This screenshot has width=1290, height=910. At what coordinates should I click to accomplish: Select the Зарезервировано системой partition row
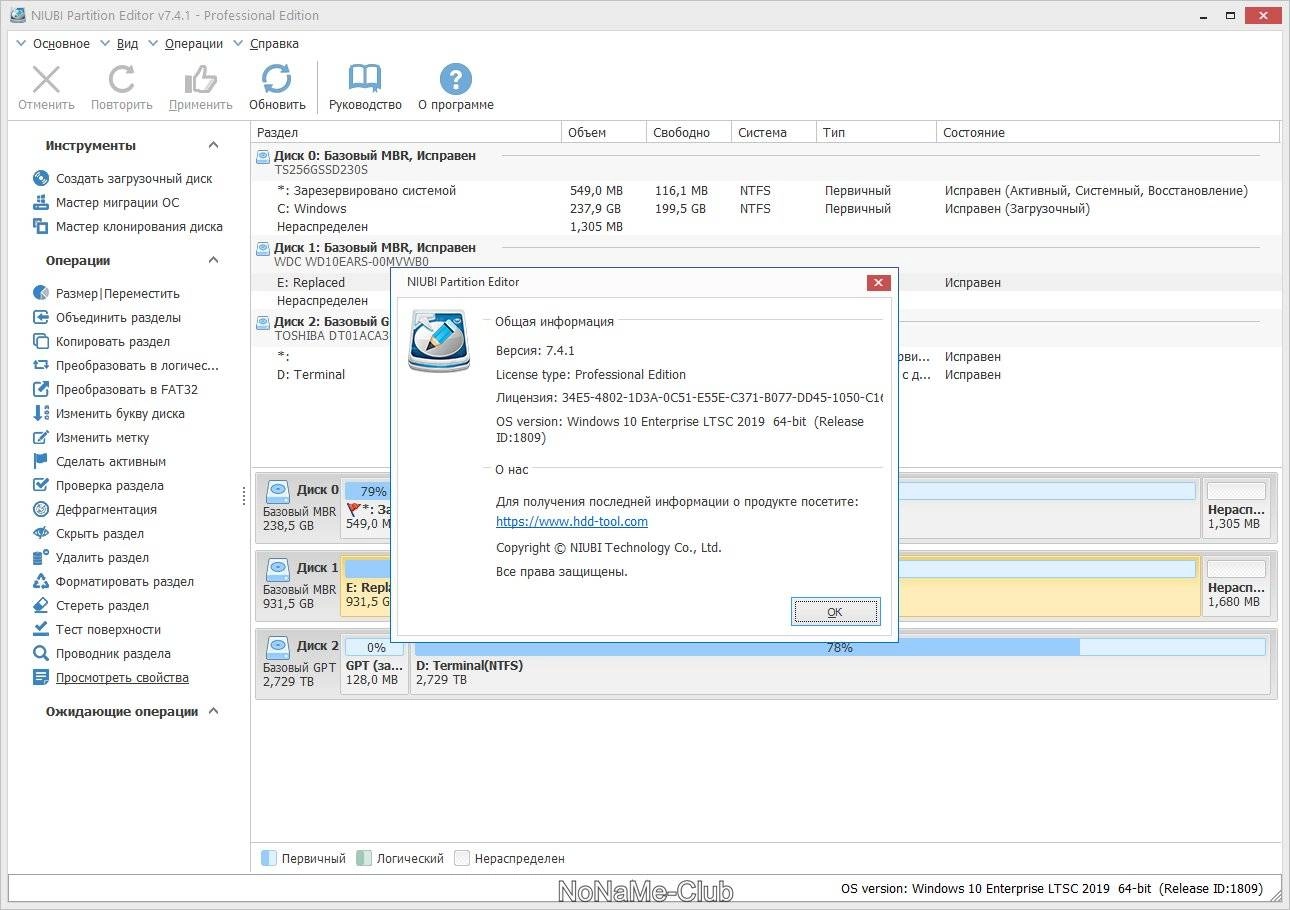click(765, 191)
